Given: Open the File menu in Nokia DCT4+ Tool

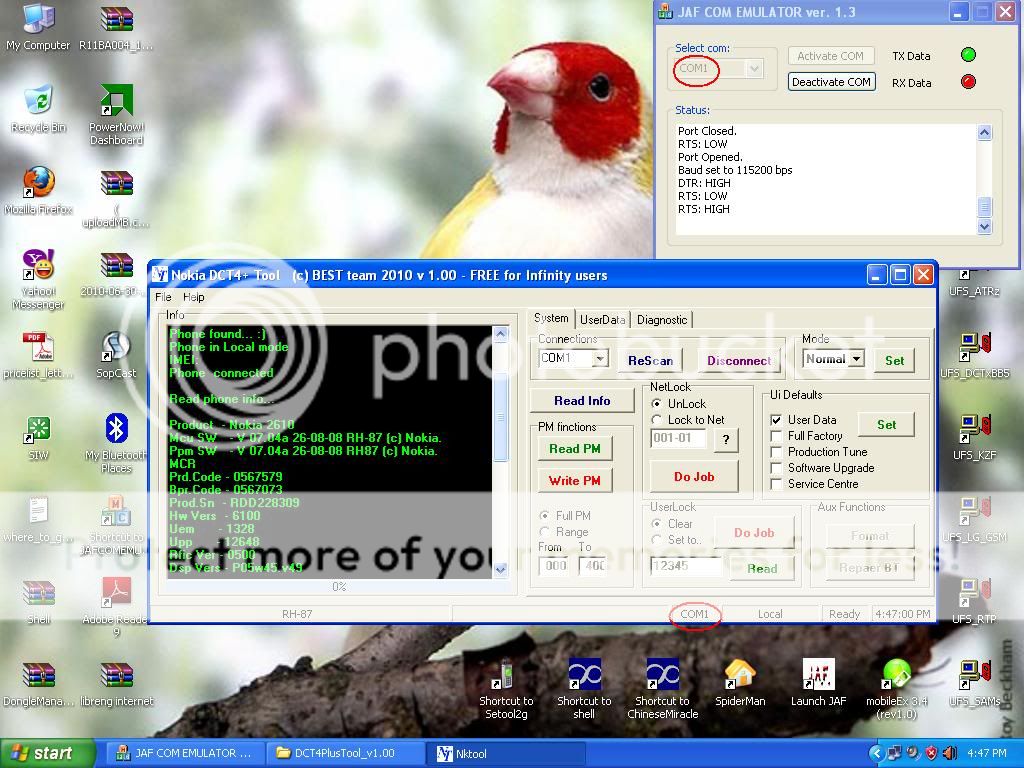Looking at the screenshot, I should [x=162, y=297].
